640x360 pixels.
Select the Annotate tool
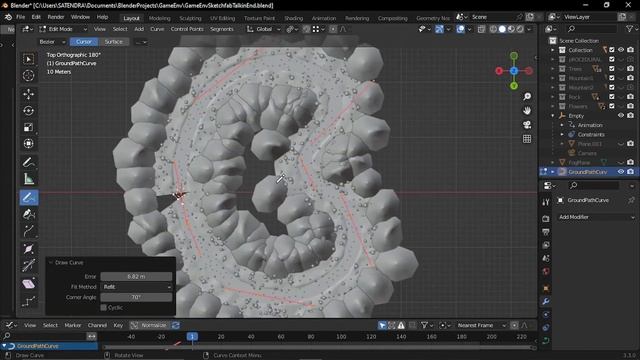(x=29, y=162)
